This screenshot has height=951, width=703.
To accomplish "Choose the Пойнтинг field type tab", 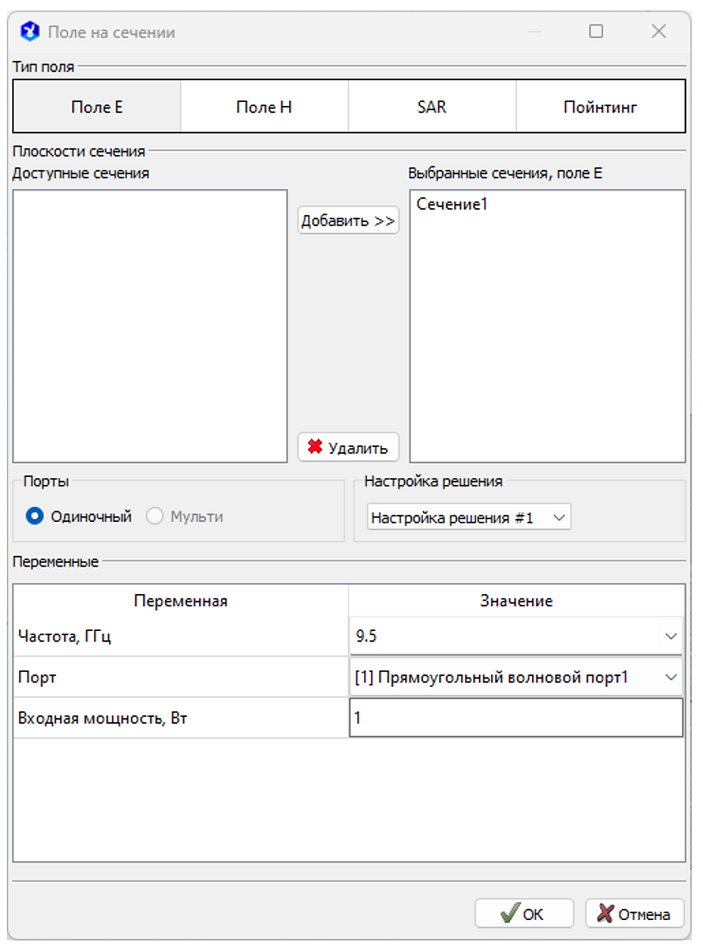I will pyautogui.click(x=600, y=107).
